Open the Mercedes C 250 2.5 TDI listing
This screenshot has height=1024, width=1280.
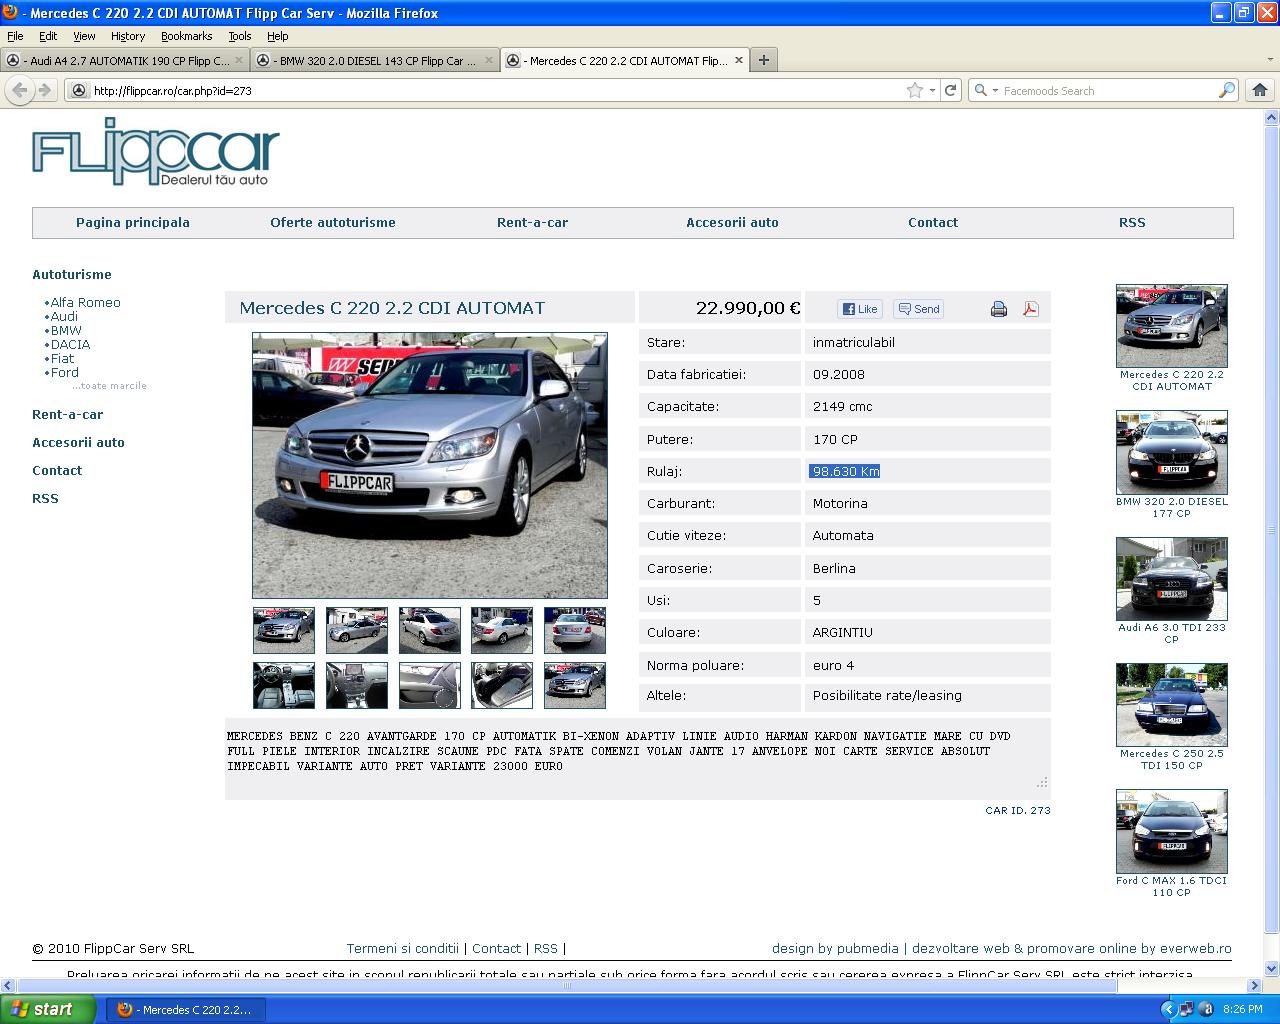click(x=1172, y=717)
